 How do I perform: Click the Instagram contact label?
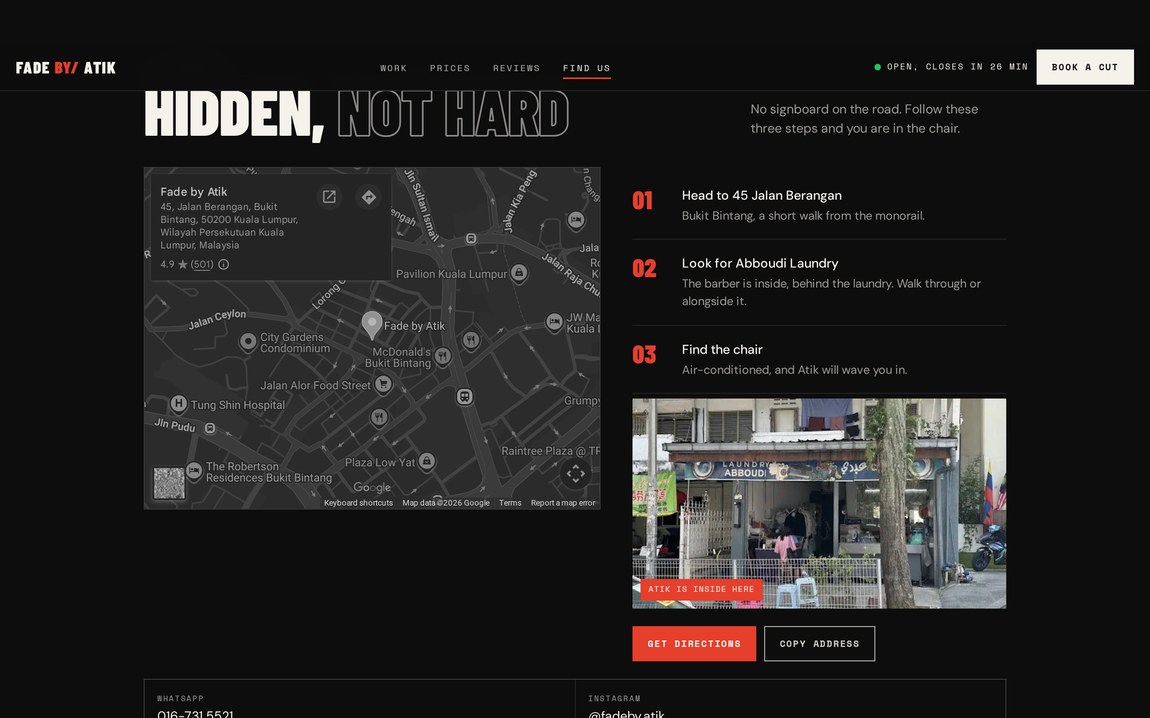tap(614, 698)
